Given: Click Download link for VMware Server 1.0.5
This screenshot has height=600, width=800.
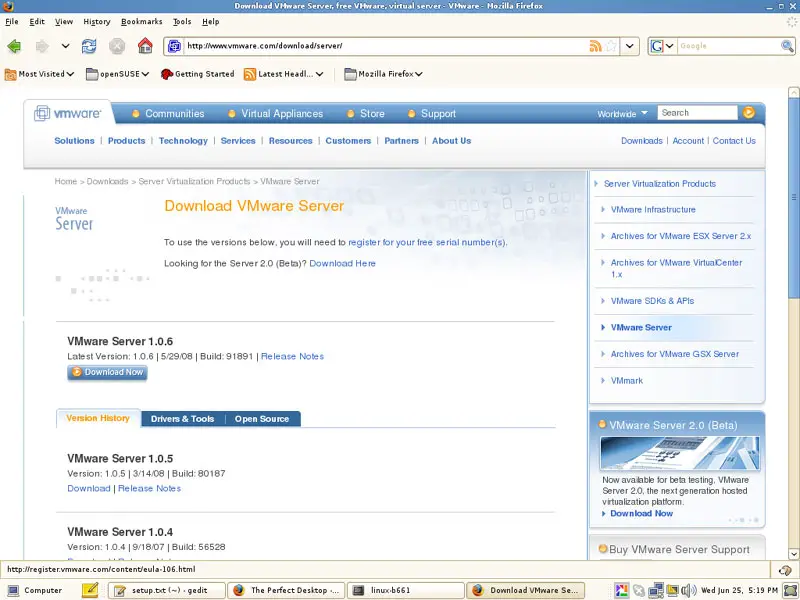Looking at the screenshot, I should click(x=89, y=489).
